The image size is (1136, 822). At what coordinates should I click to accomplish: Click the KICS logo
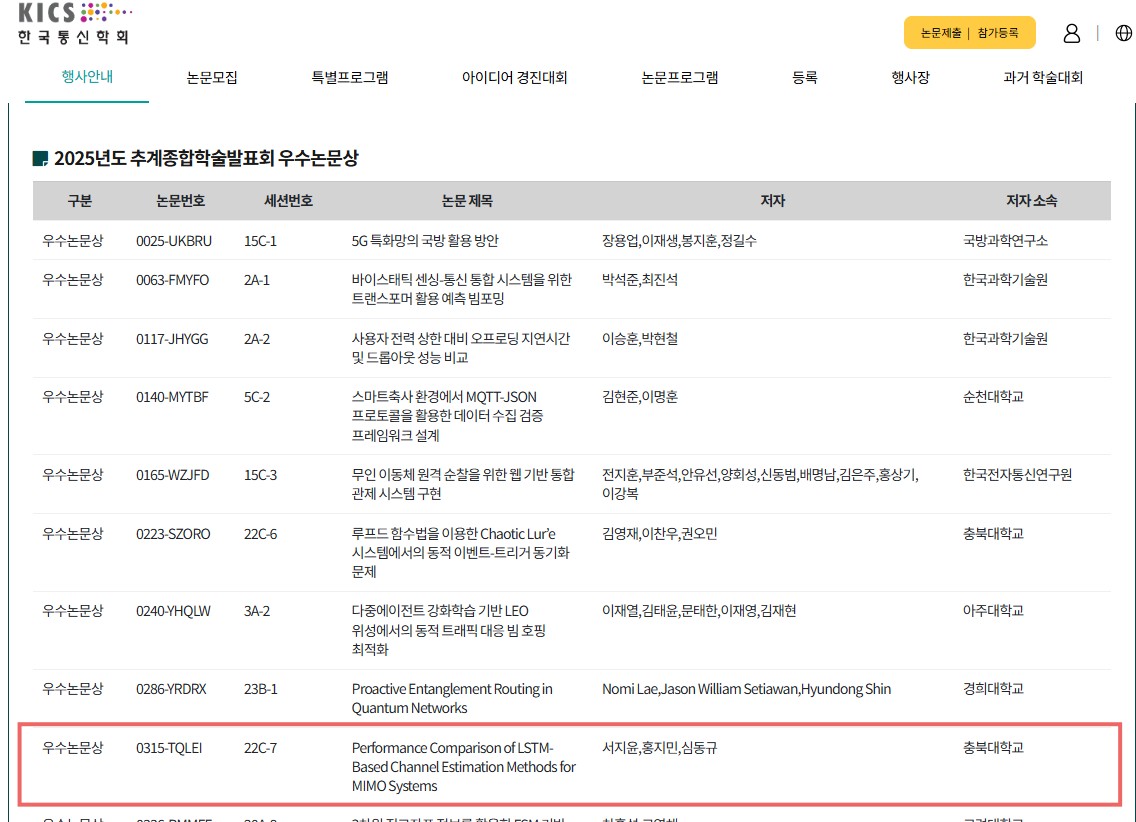pos(74,24)
